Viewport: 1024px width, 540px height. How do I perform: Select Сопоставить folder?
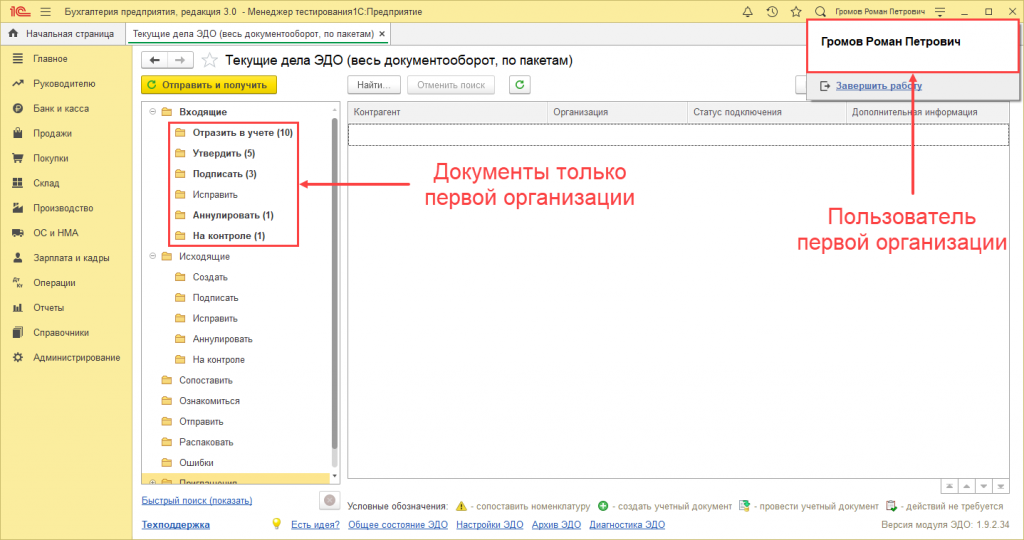click(x=206, y=380)
